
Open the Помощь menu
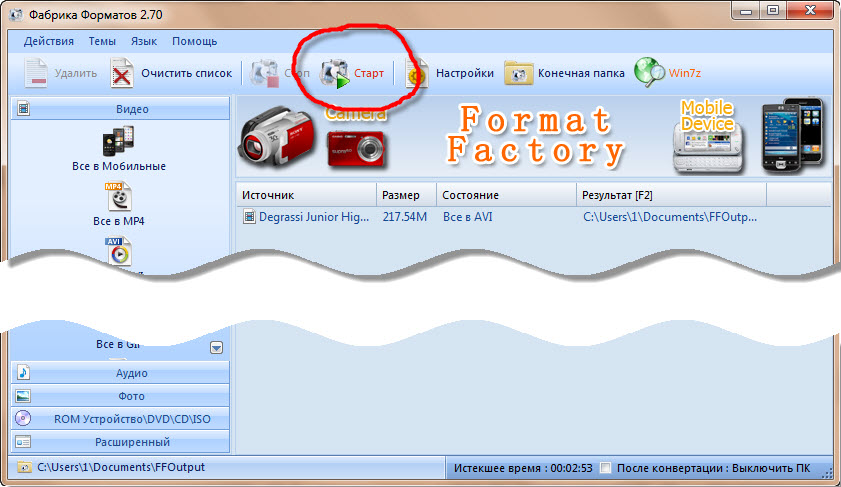click(194, 41)
